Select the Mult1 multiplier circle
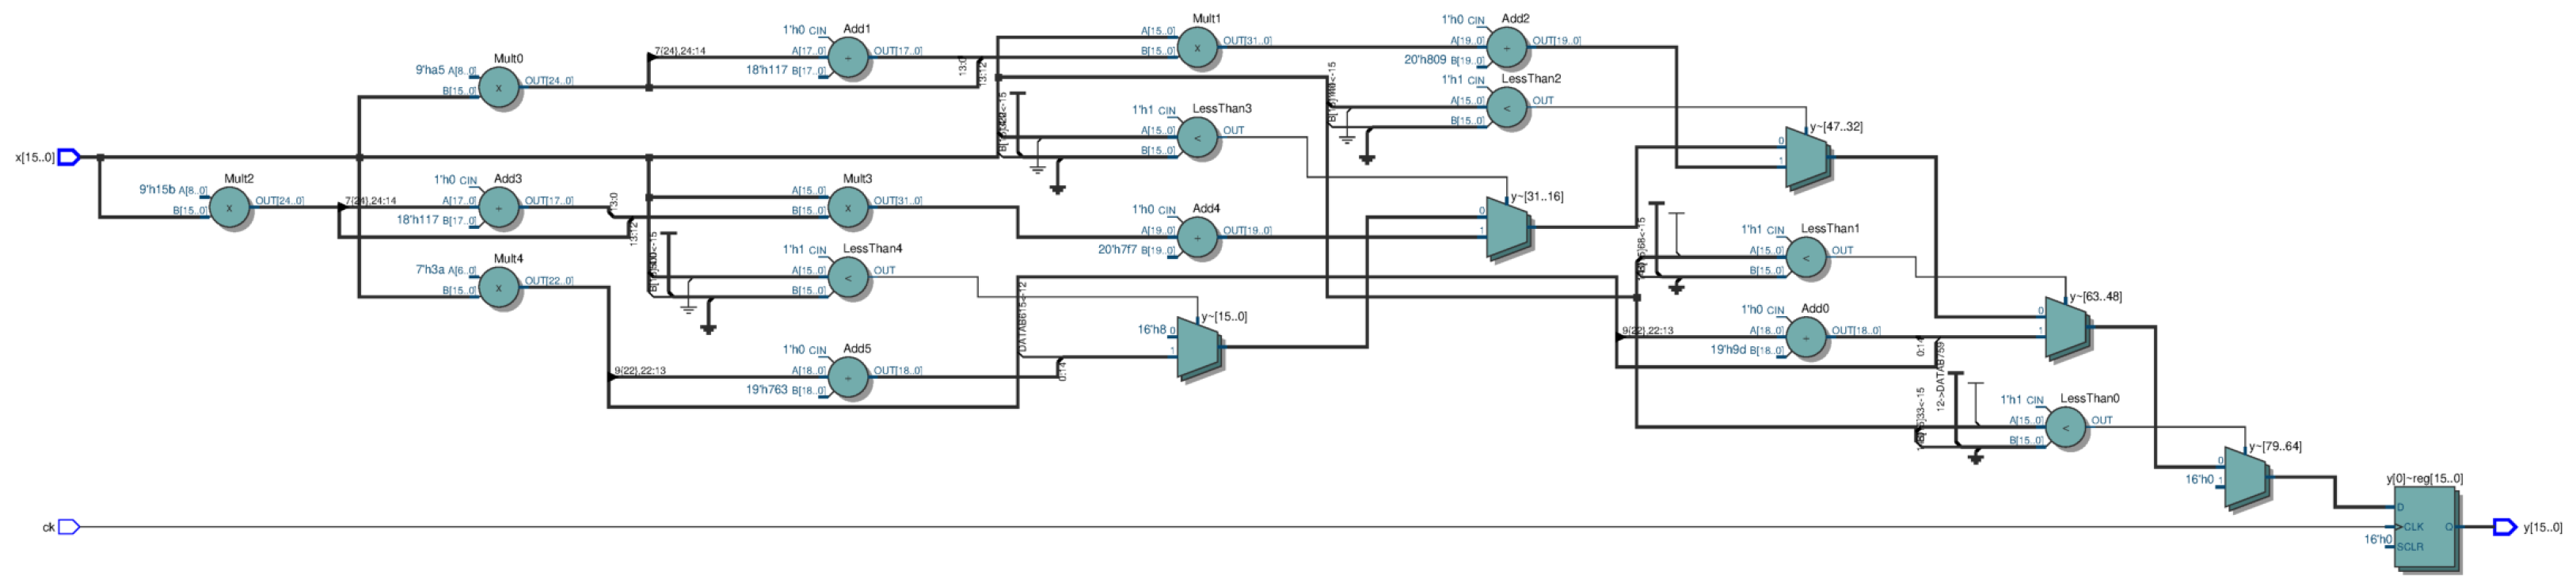This screenshot has width=2576, height=587. [1197, 48]
